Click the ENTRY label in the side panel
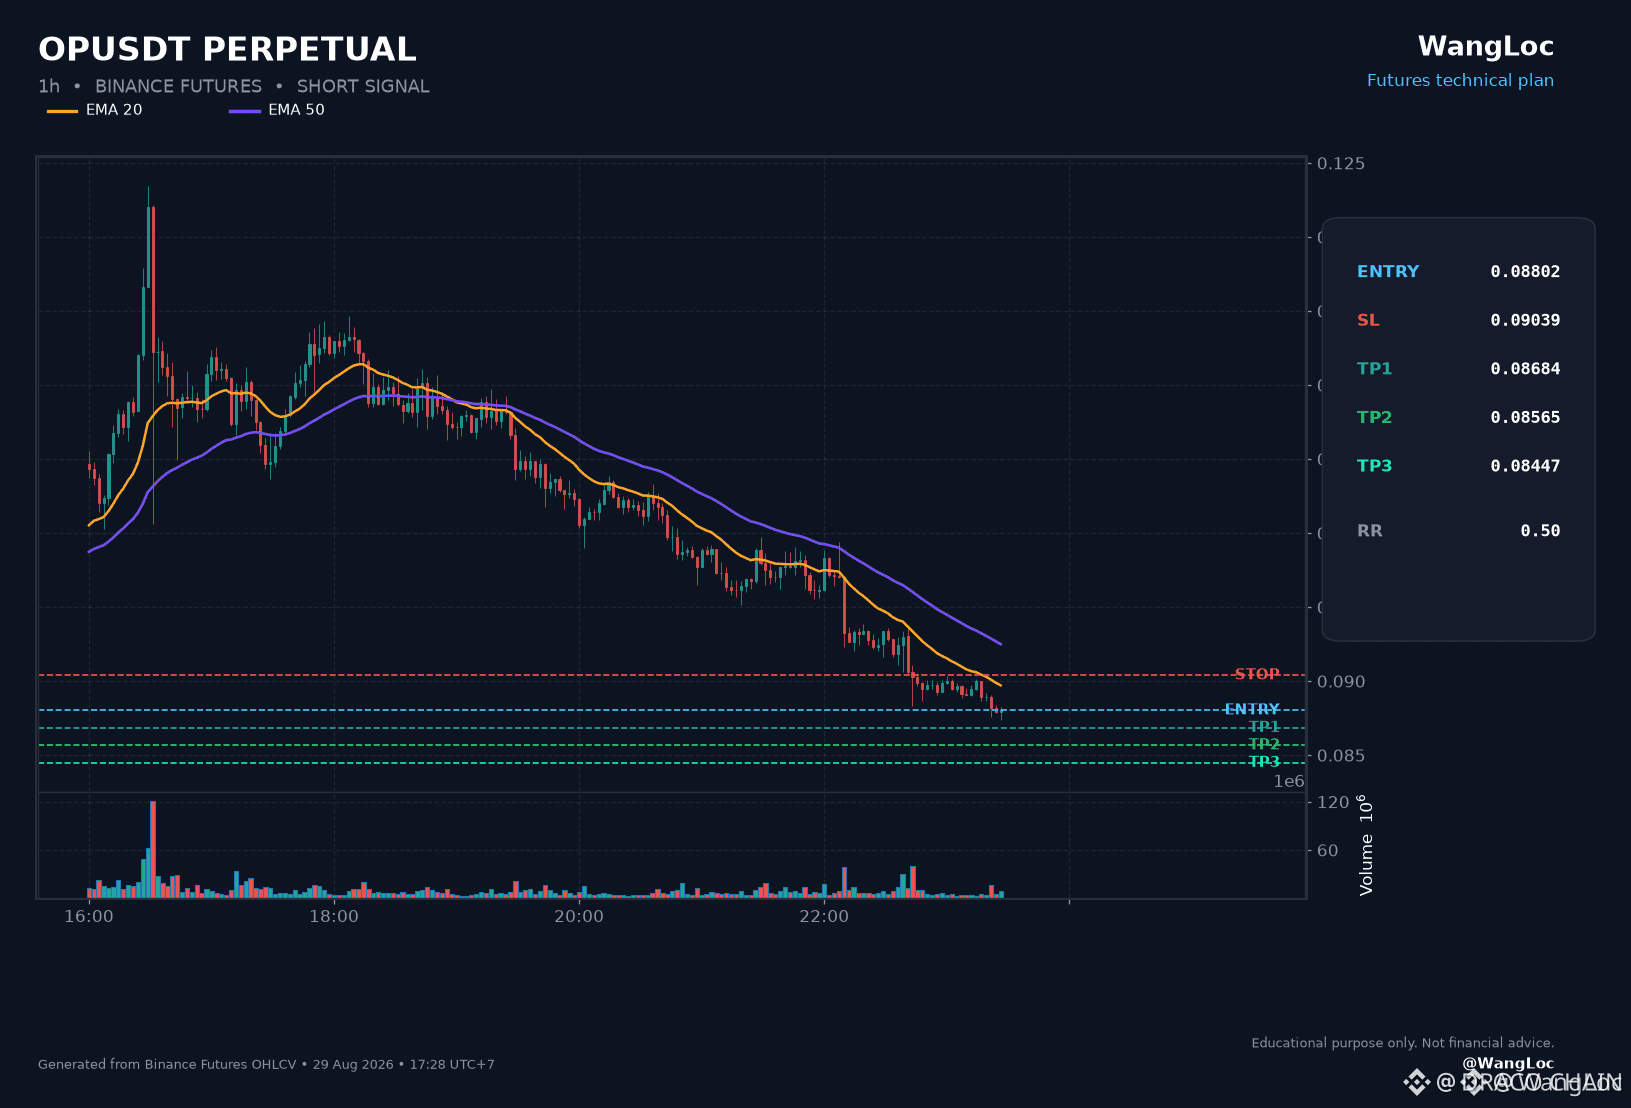 pyautogui.click(x=1388, y=271)
